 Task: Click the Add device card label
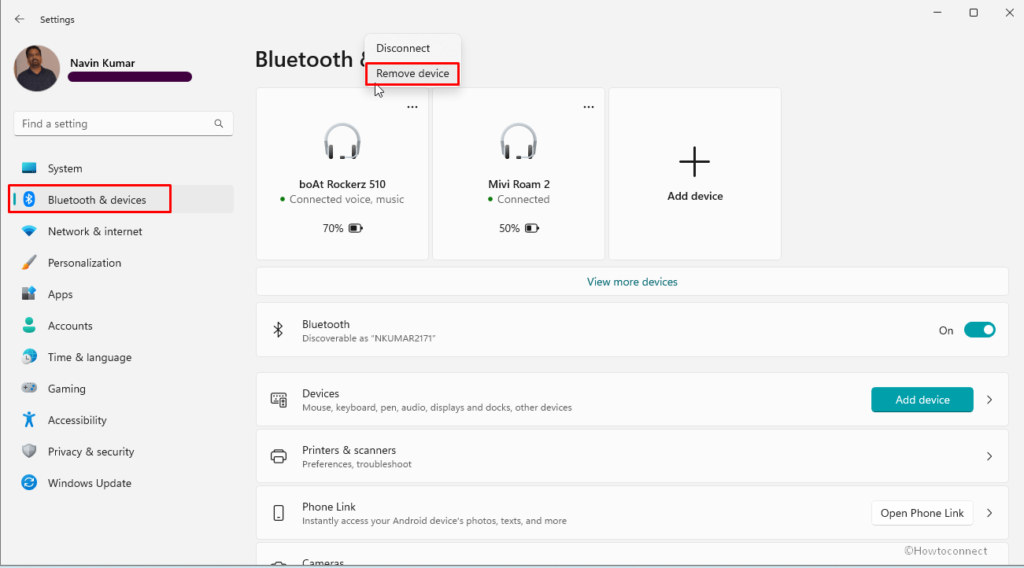tap(695, 196)
